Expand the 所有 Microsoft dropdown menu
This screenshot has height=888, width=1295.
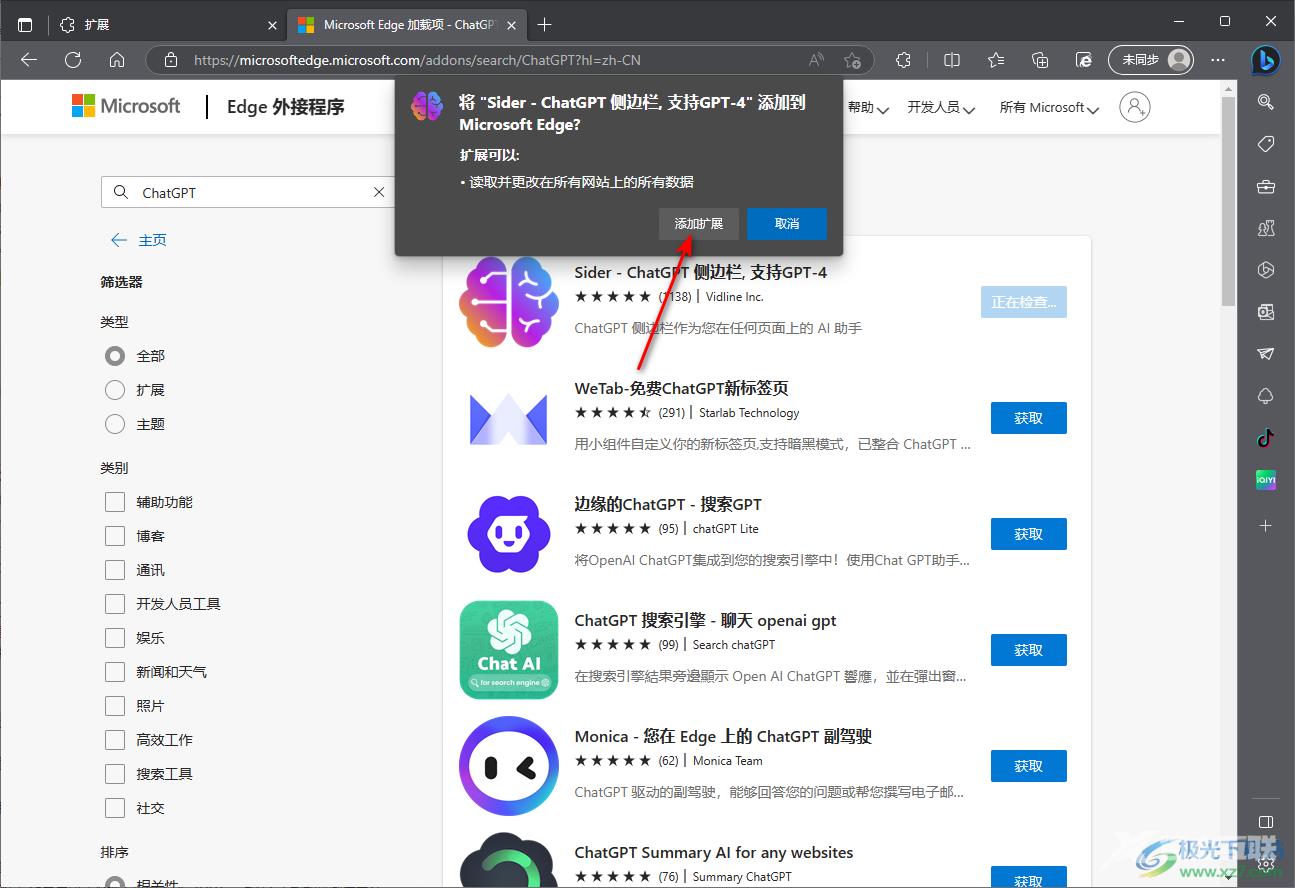pyautogui.click(x=1049, y=107)
